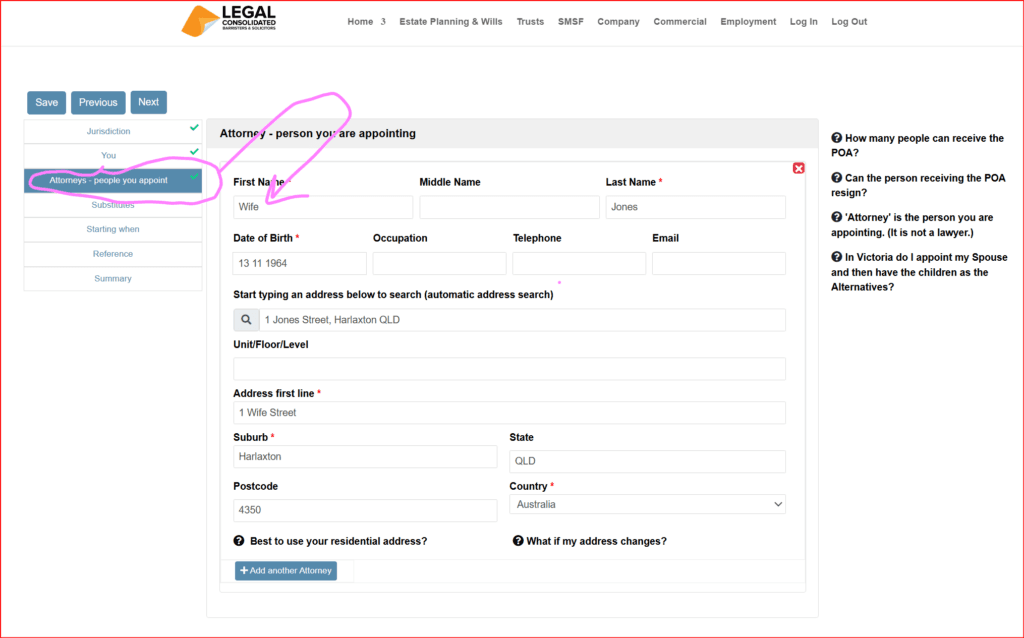The image size is (1024, 638).
Task: Click the Save button
Action: (46, 103)
